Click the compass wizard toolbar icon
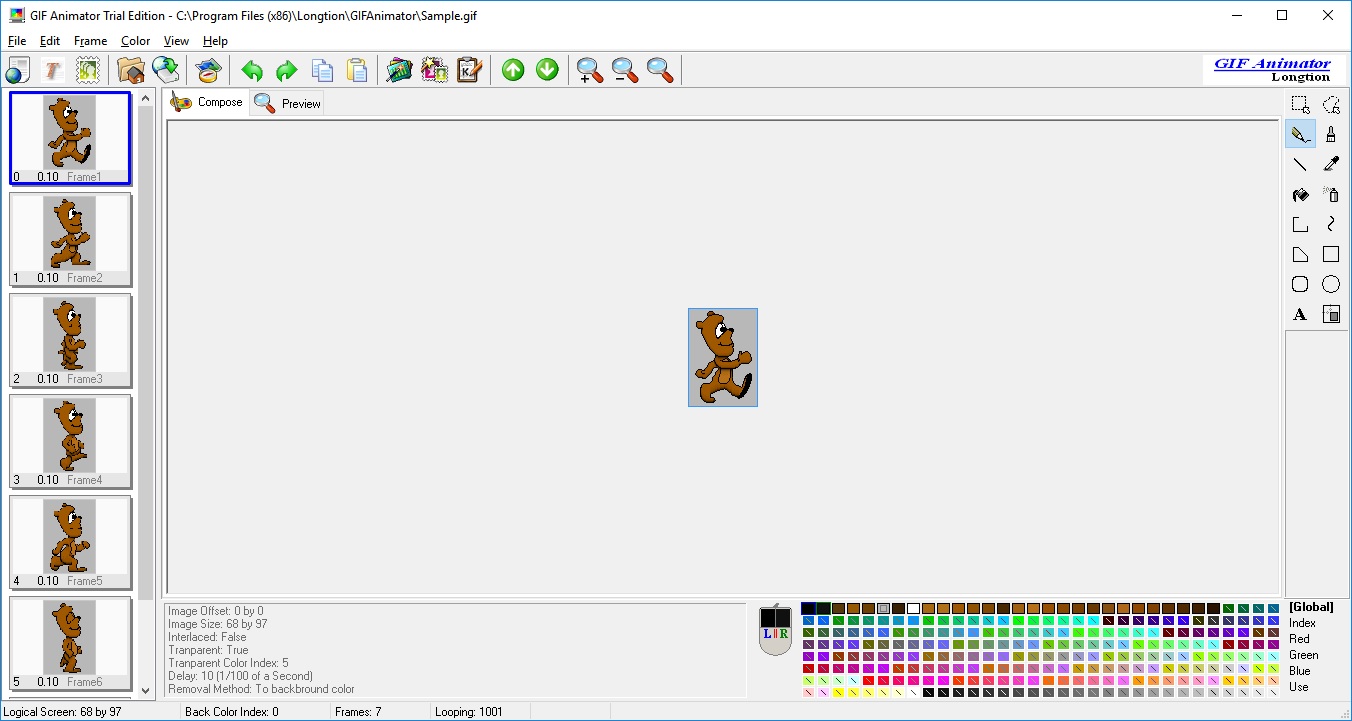 (208, 70)
